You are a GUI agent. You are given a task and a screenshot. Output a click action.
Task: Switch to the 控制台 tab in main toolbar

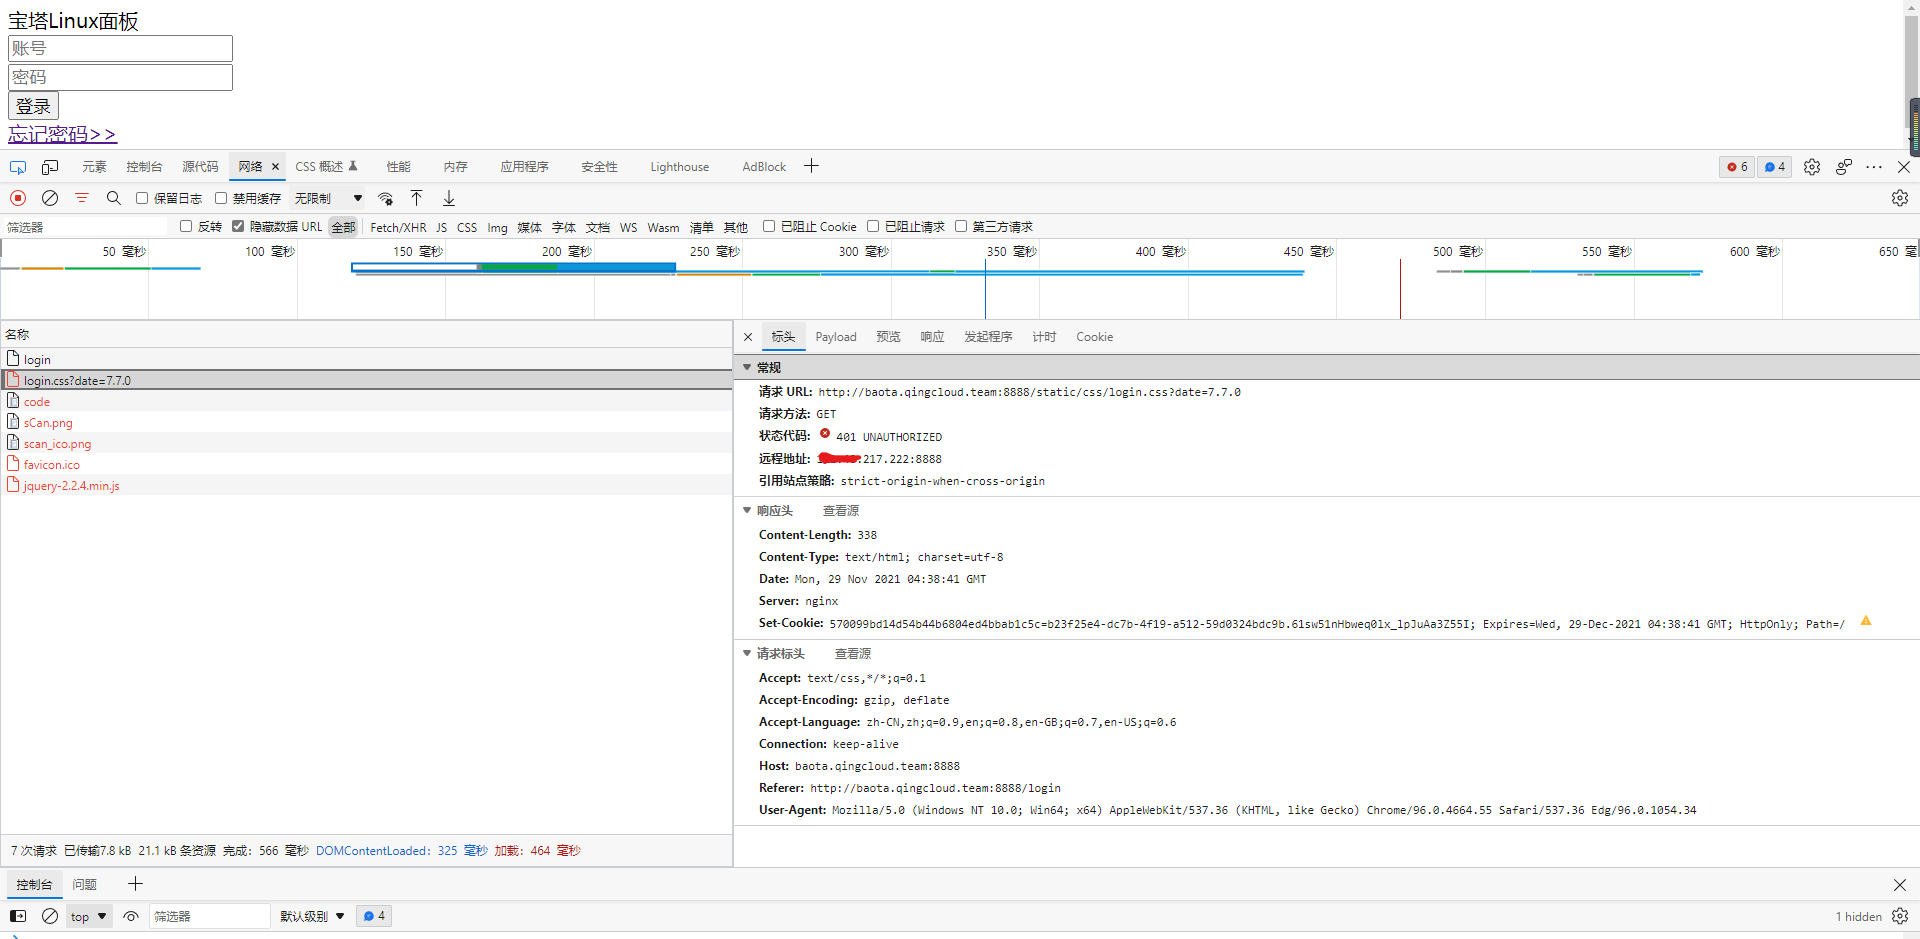tap(144, 167)
